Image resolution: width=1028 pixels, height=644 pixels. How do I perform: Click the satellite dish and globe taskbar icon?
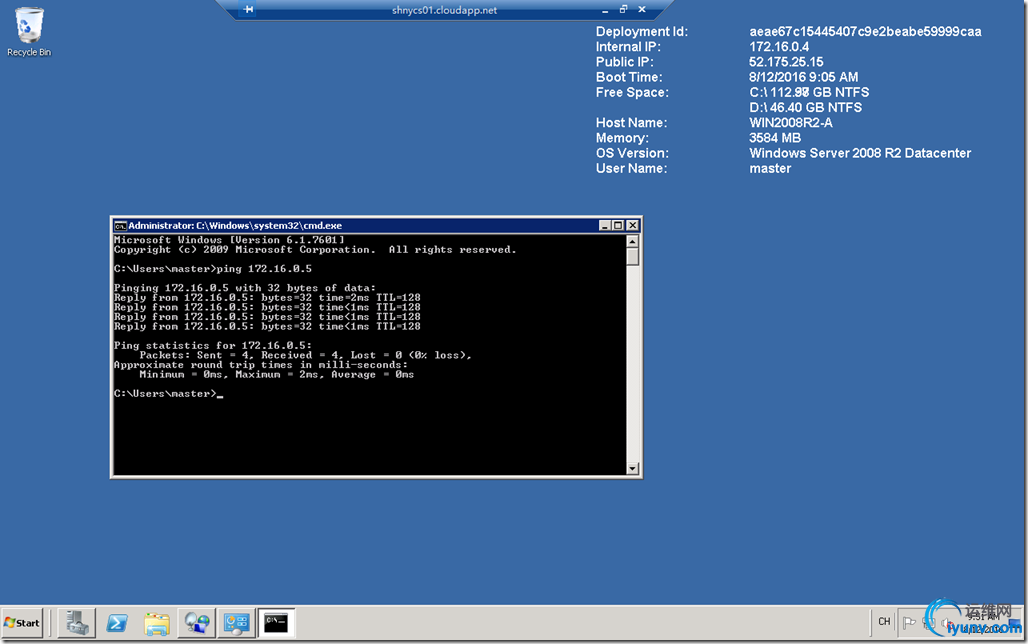click(x=197, y=623)
